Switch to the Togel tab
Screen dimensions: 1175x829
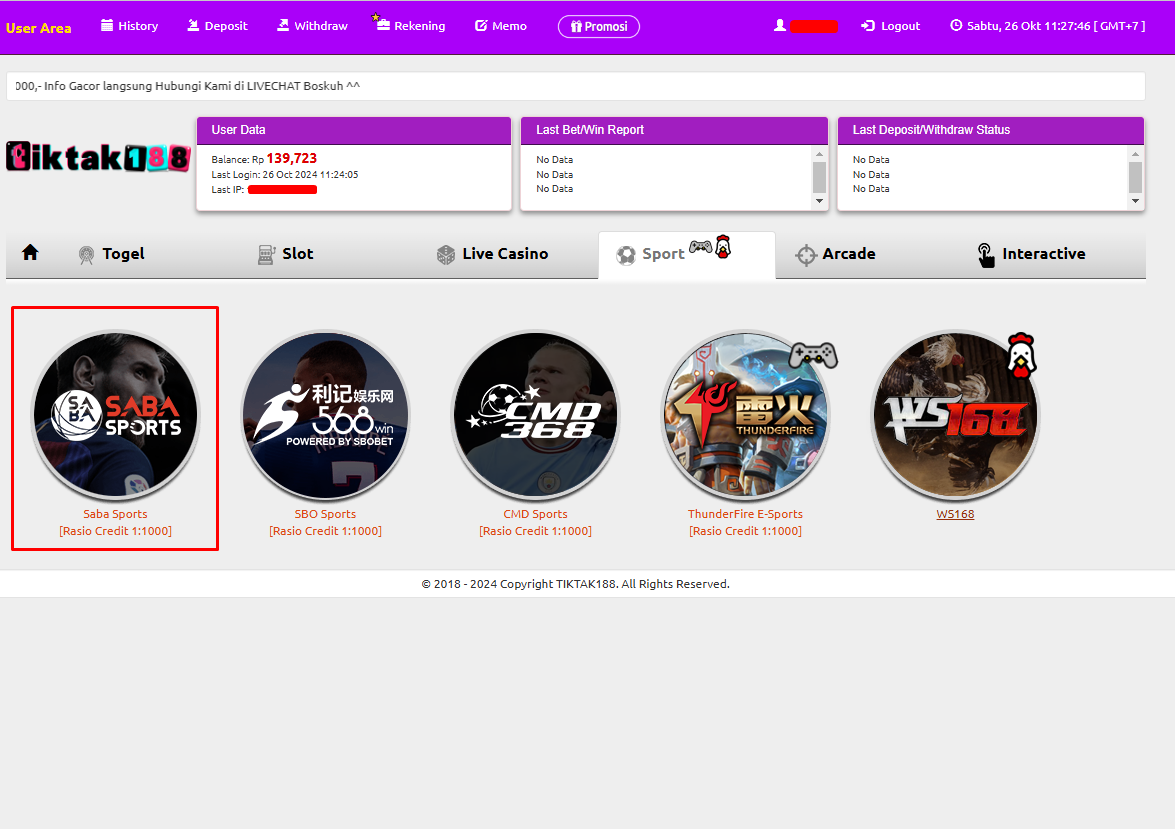112,254
